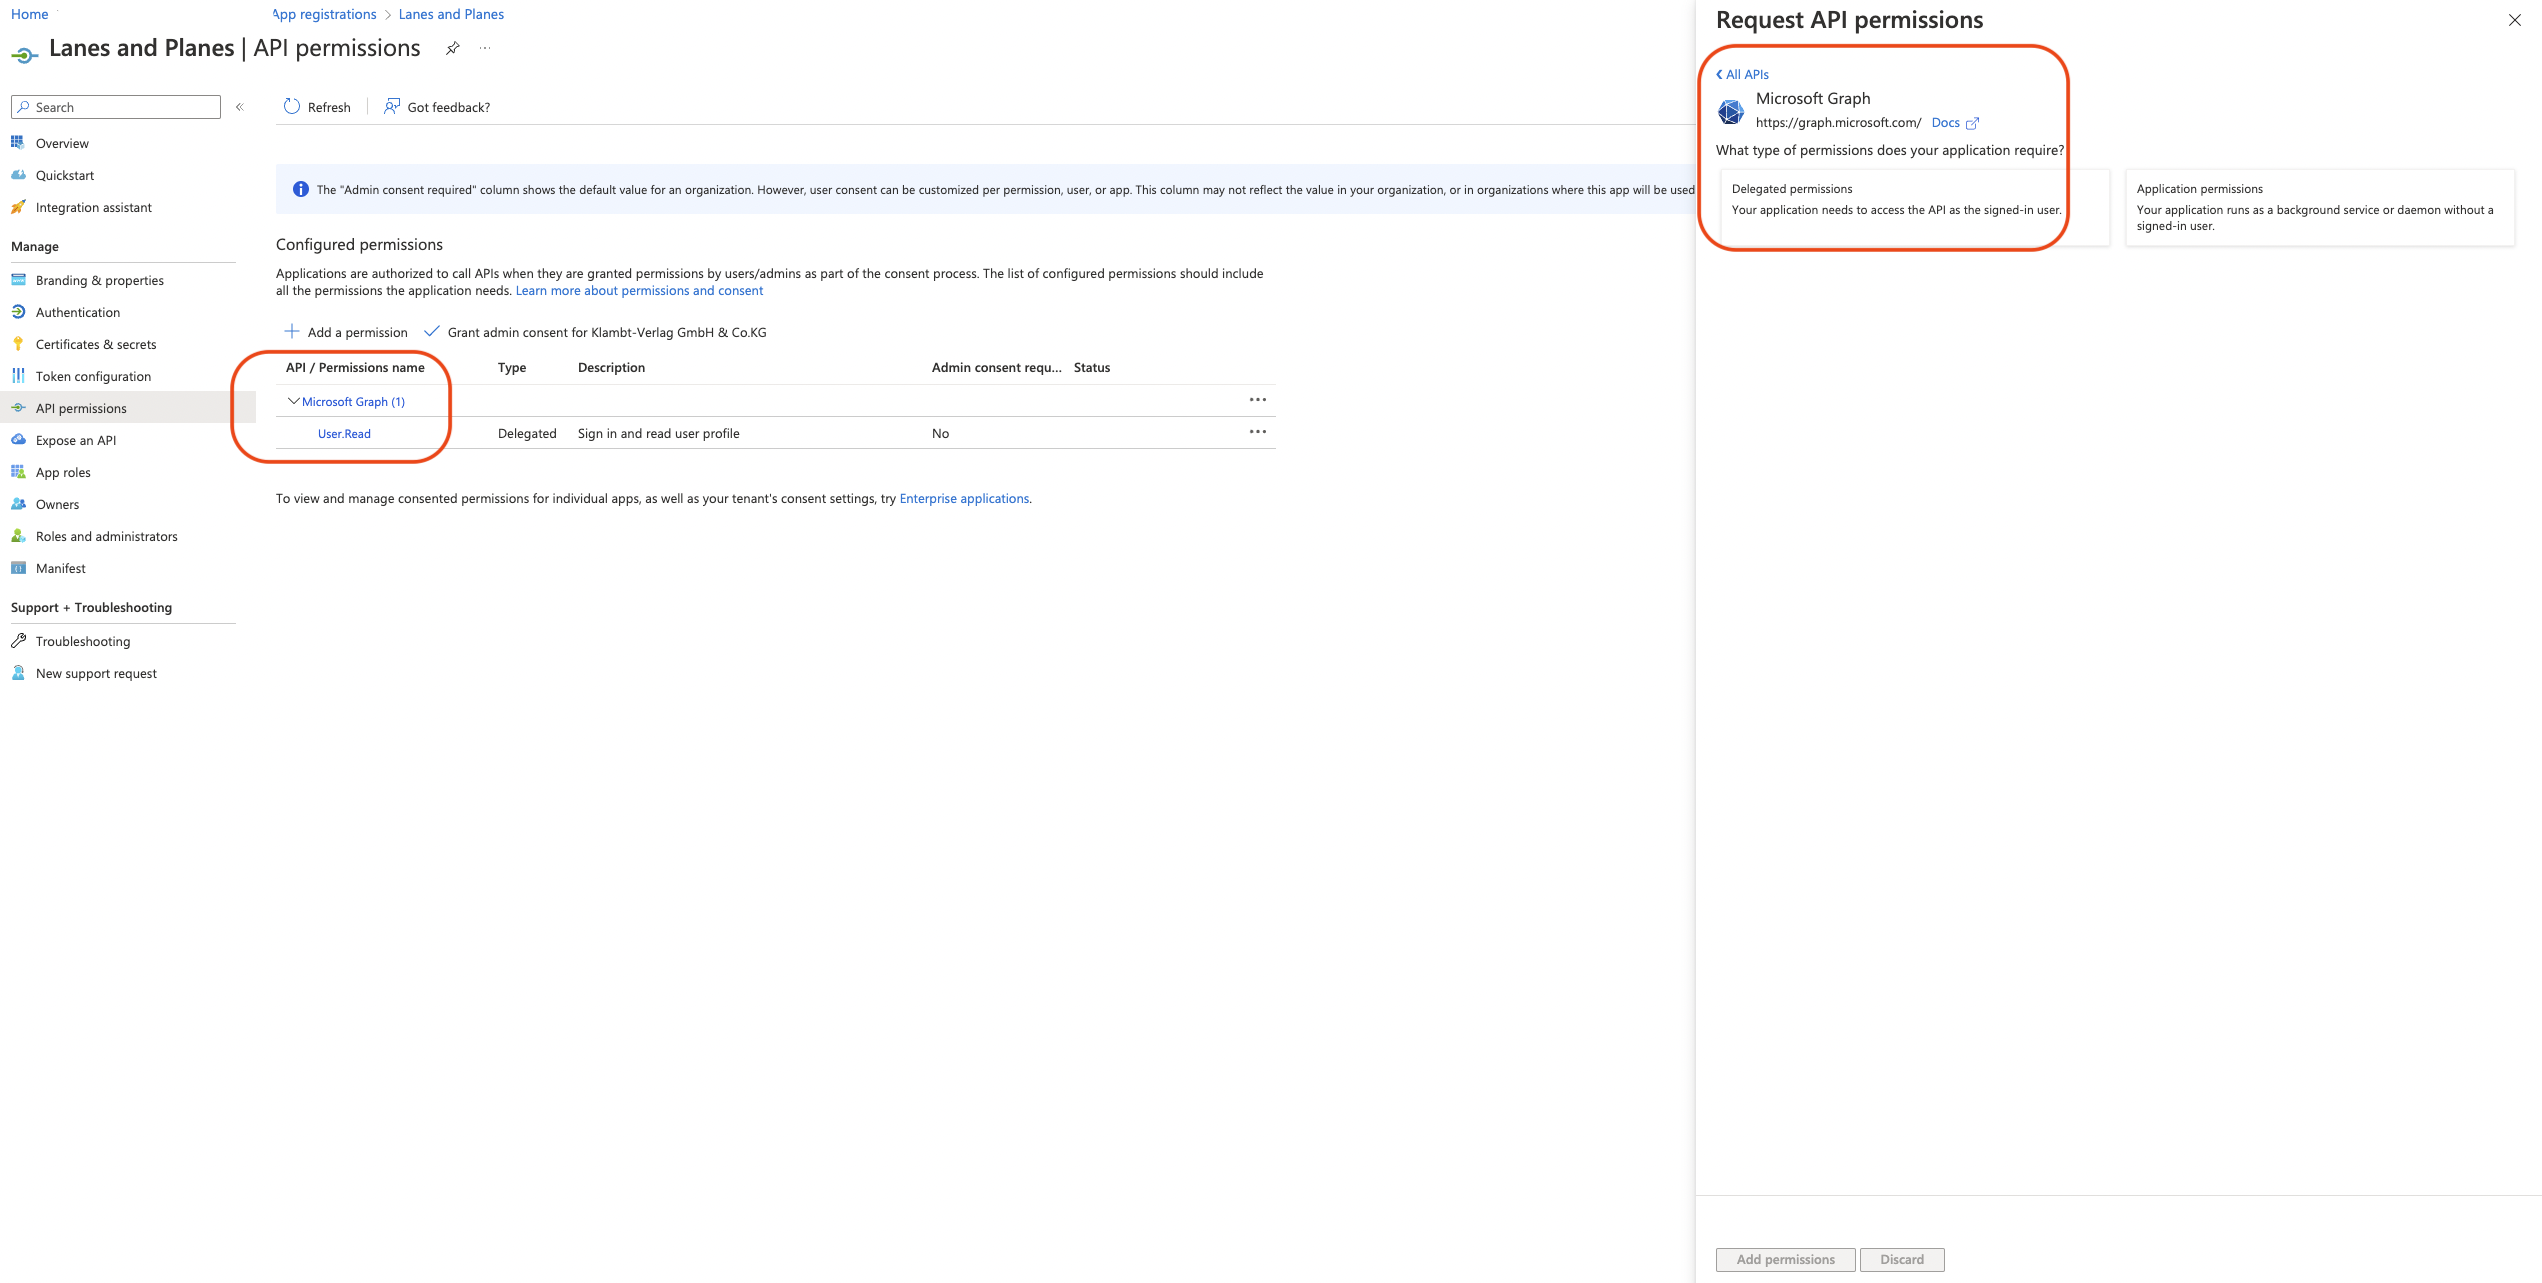Click the Token configuration bars icon

[x=18, y=376]
